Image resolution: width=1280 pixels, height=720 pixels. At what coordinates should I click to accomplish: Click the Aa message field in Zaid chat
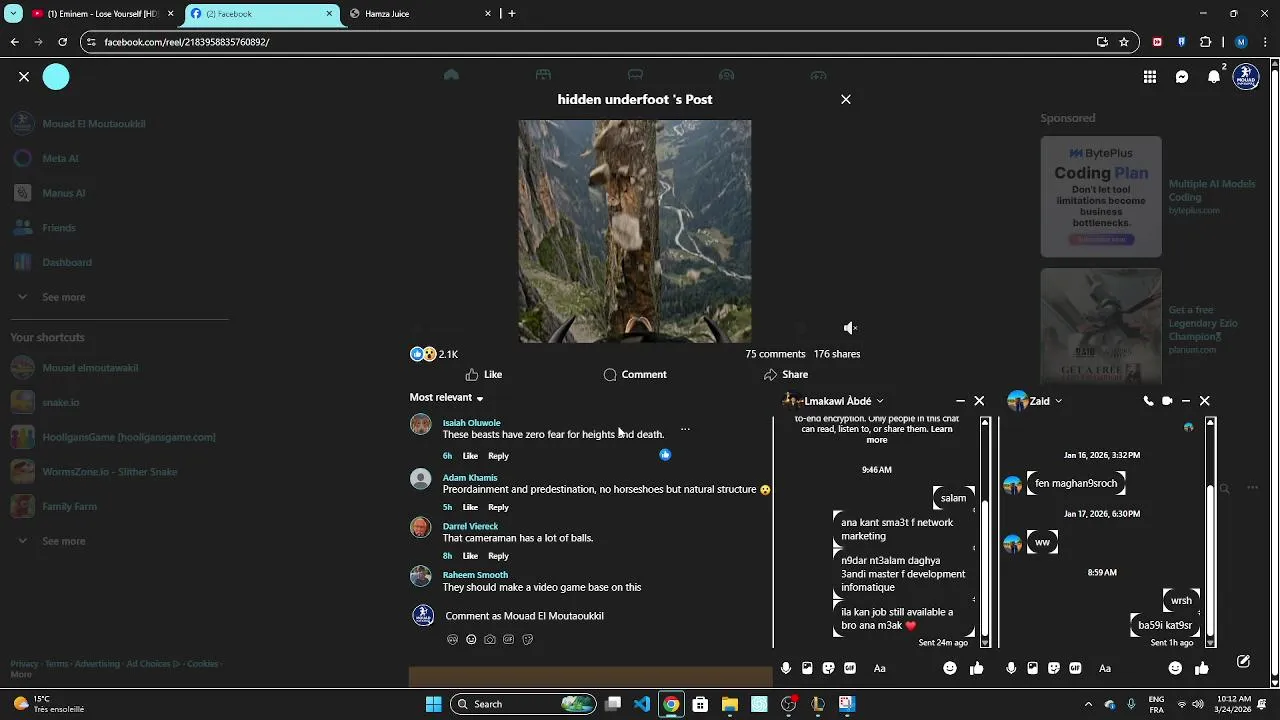tap(1128, 668)
